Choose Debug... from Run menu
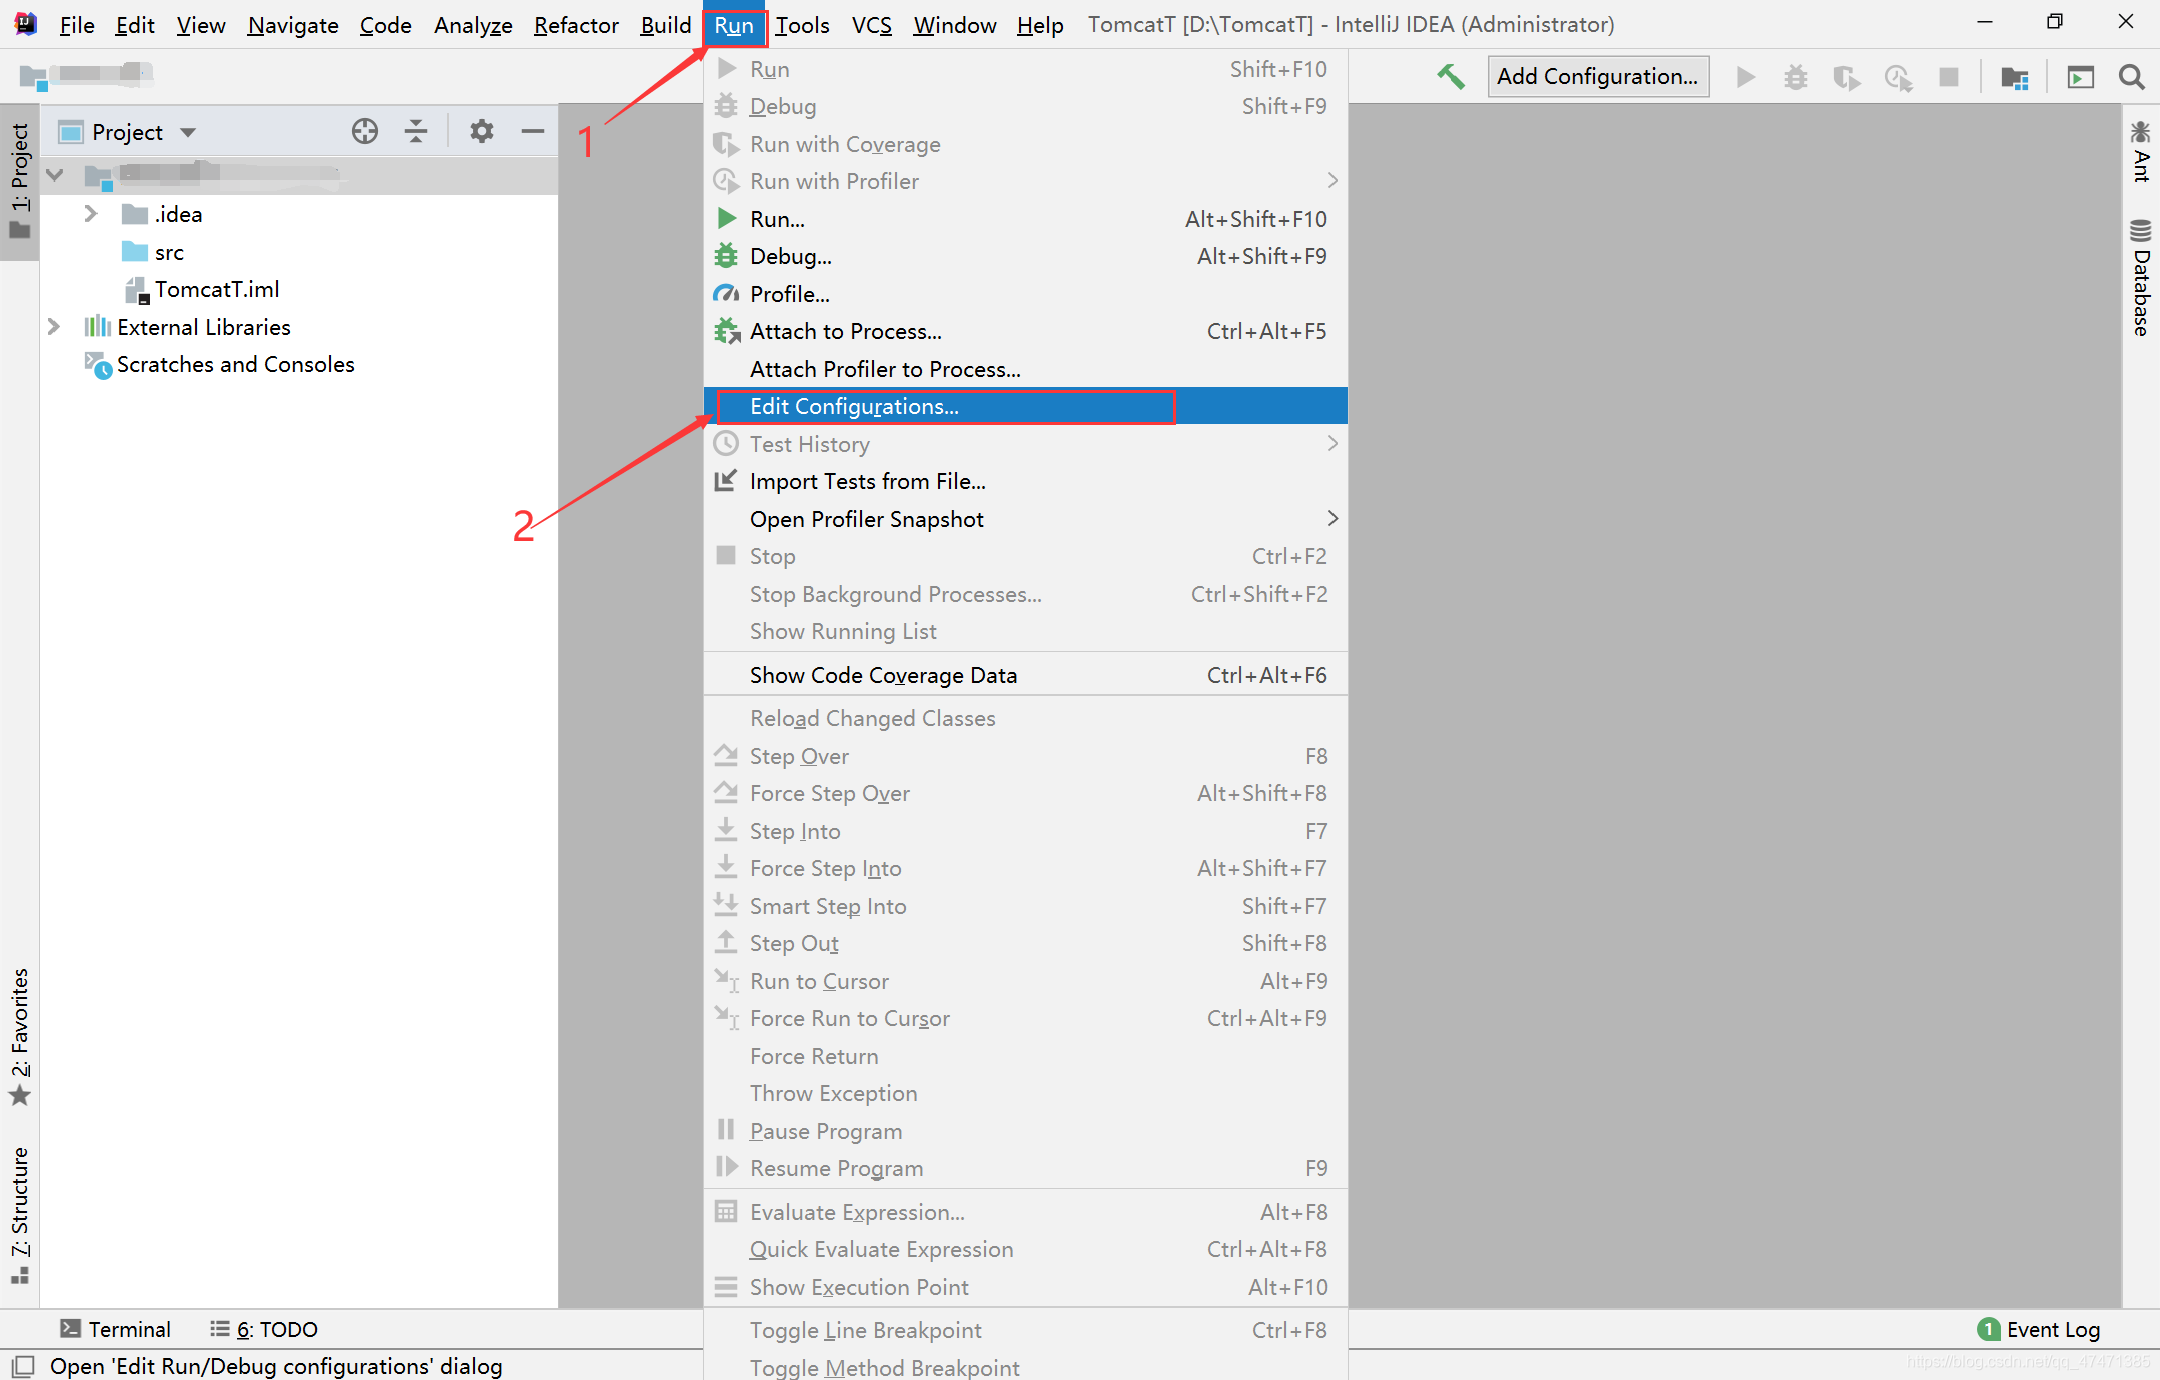The width and height of the screenshot is (2160, 1380). [x=1026, y=256]
